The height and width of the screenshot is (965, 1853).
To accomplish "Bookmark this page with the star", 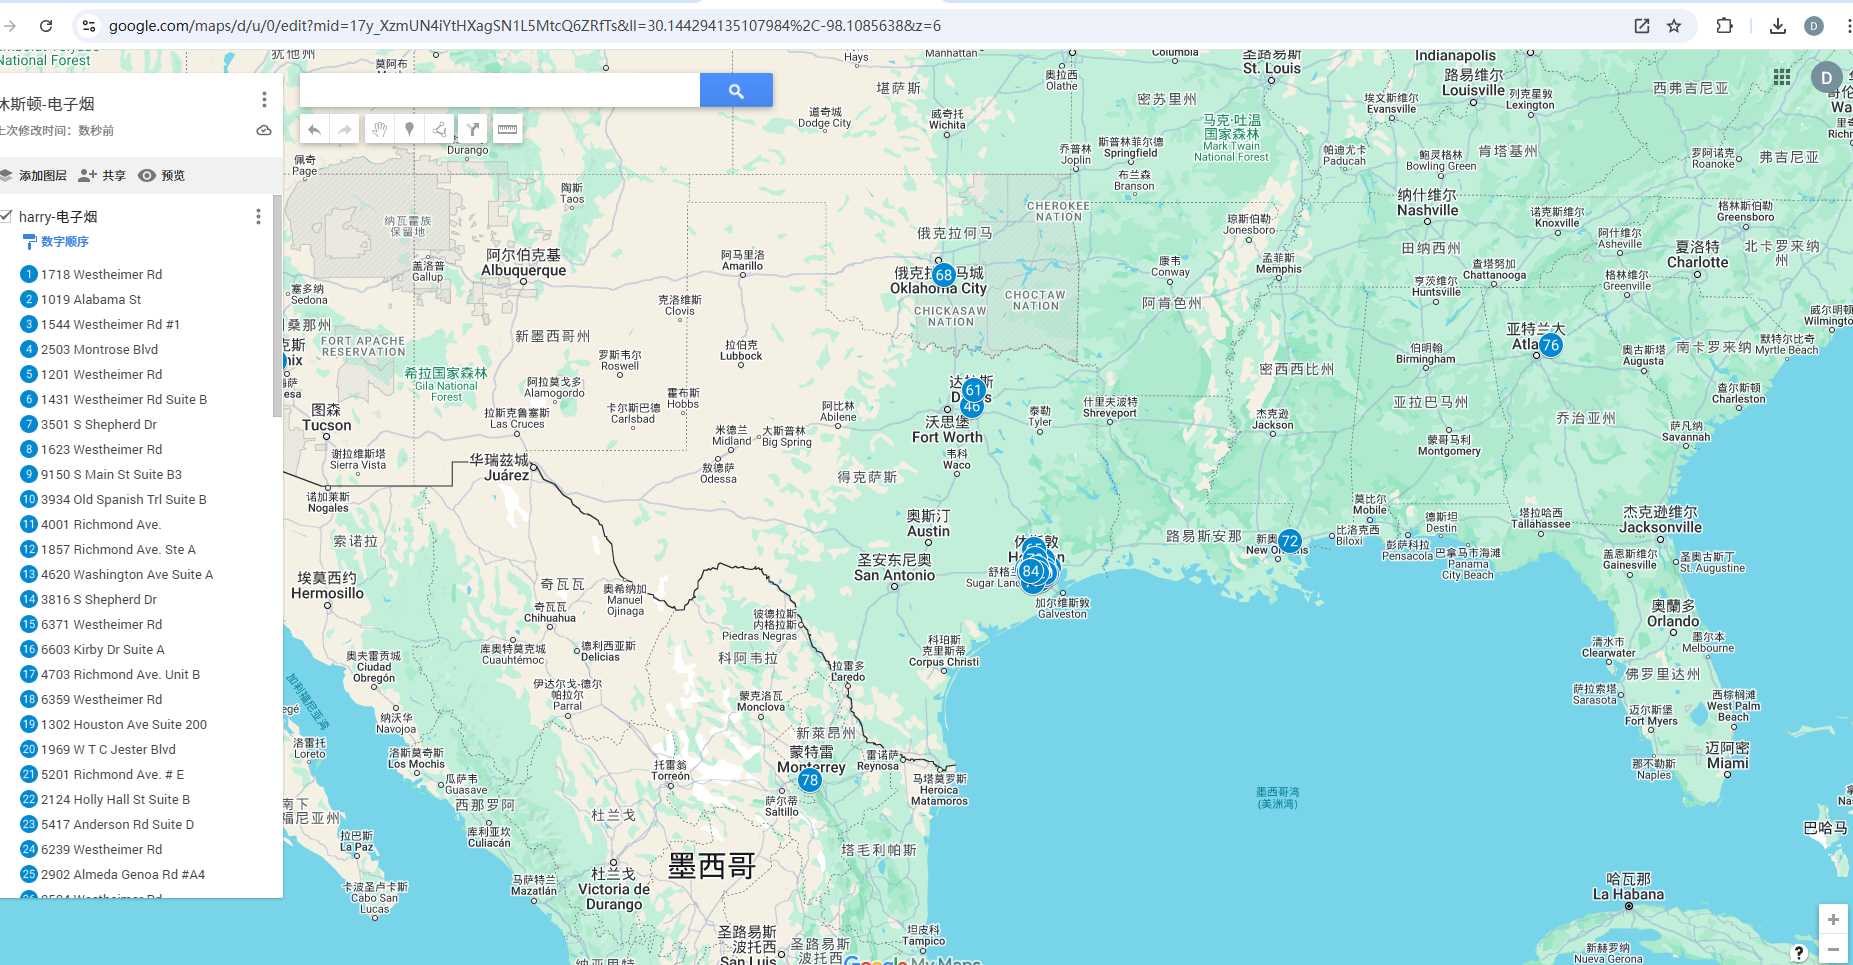I will 1674,26.
